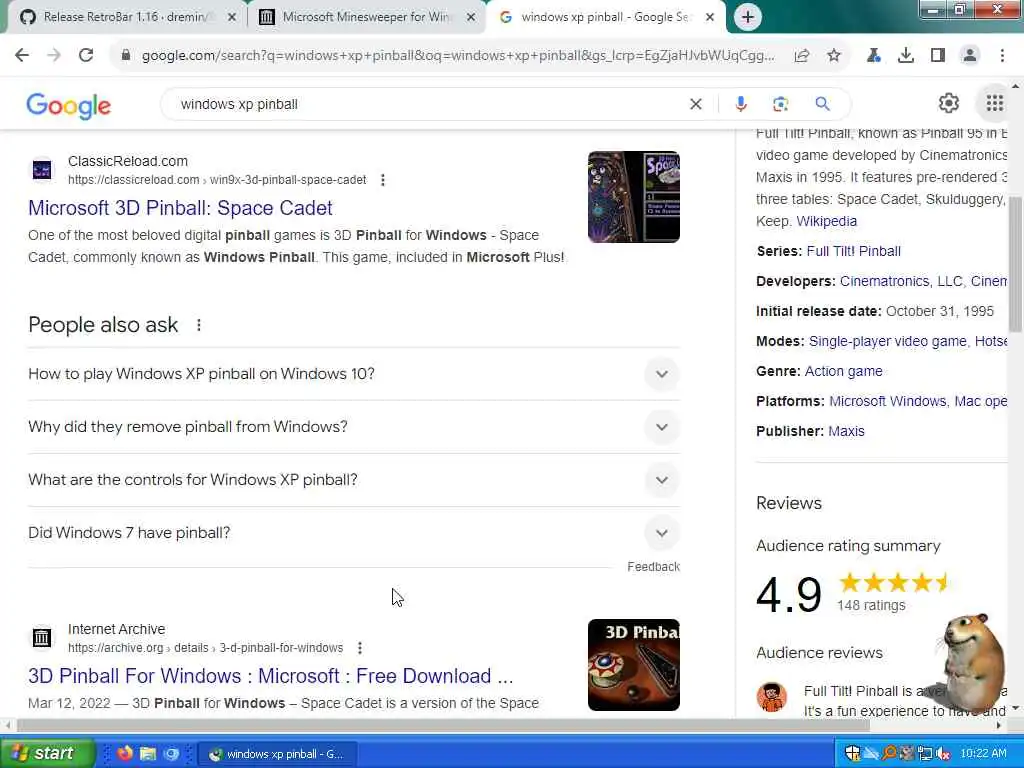Click the address bar URL

(x=457, y=56)
